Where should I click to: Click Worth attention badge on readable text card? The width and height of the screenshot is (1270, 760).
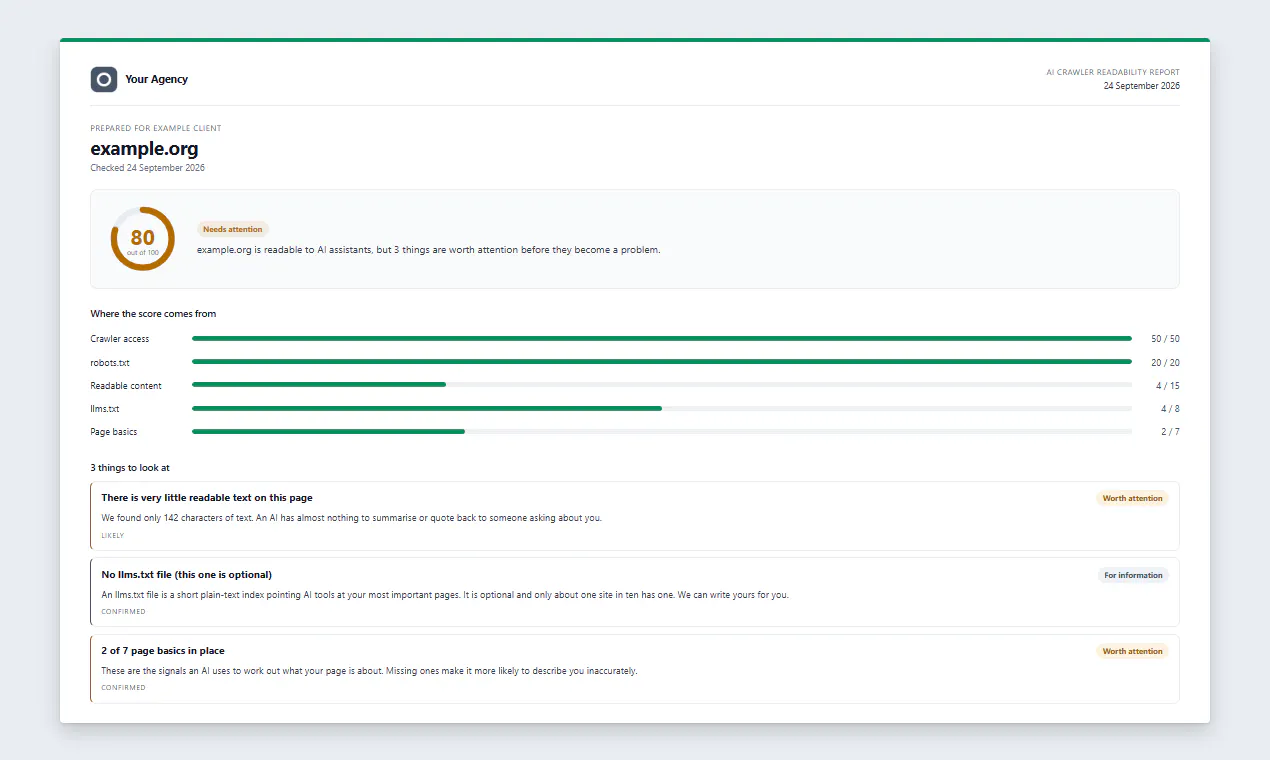pyautogui.click(x=1132, y=498)
